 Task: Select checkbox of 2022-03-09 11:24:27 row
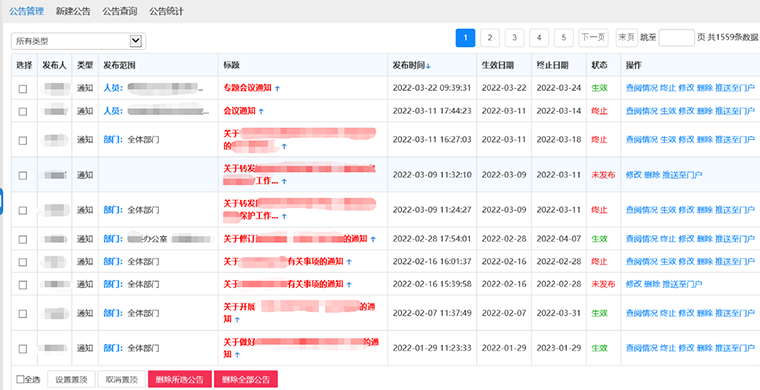(x=23, y=210)
